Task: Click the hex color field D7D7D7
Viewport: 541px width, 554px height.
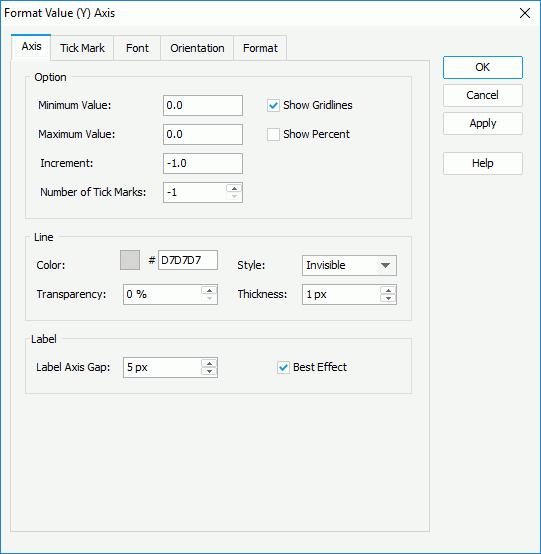Action: pos(188,260)
